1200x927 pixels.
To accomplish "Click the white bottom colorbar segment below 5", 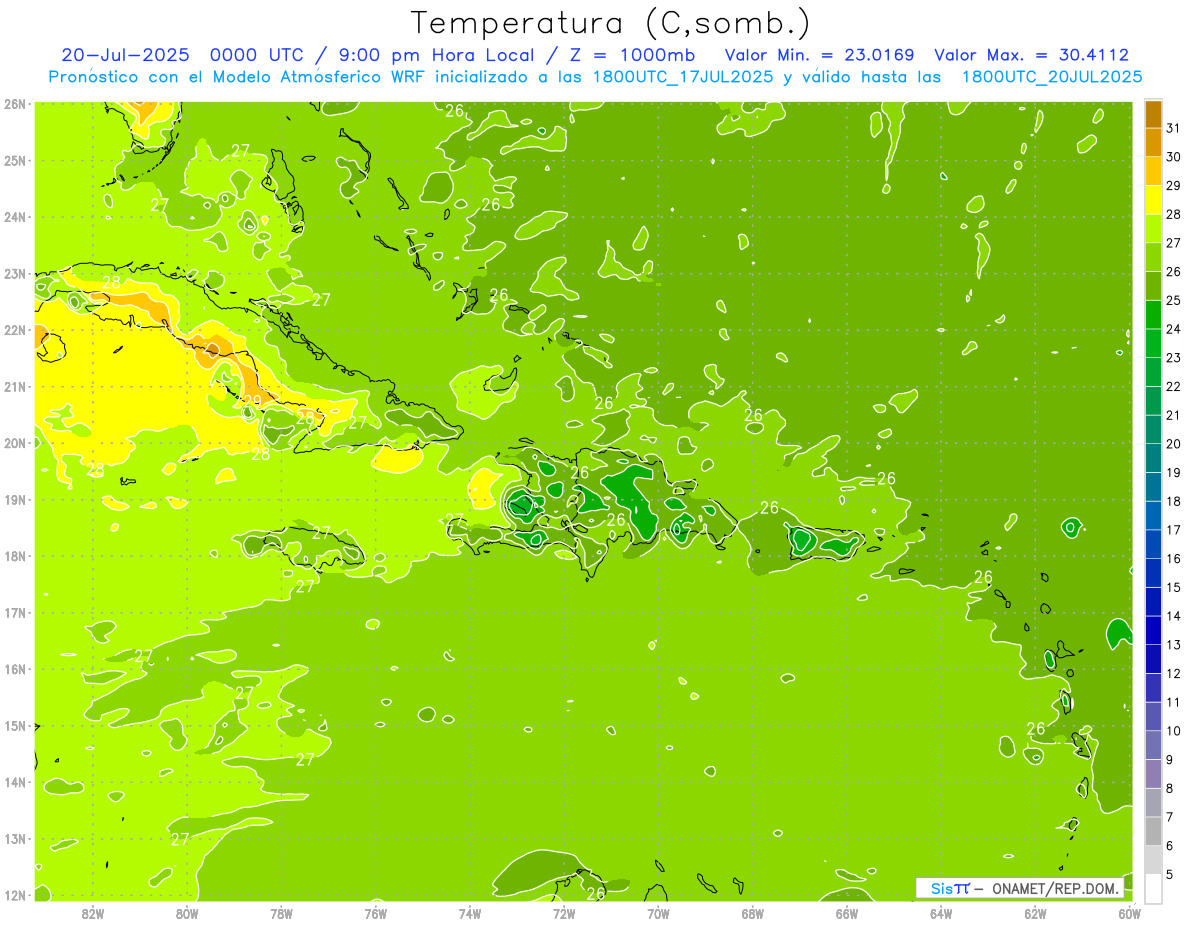I will (x=1153, y=887).
